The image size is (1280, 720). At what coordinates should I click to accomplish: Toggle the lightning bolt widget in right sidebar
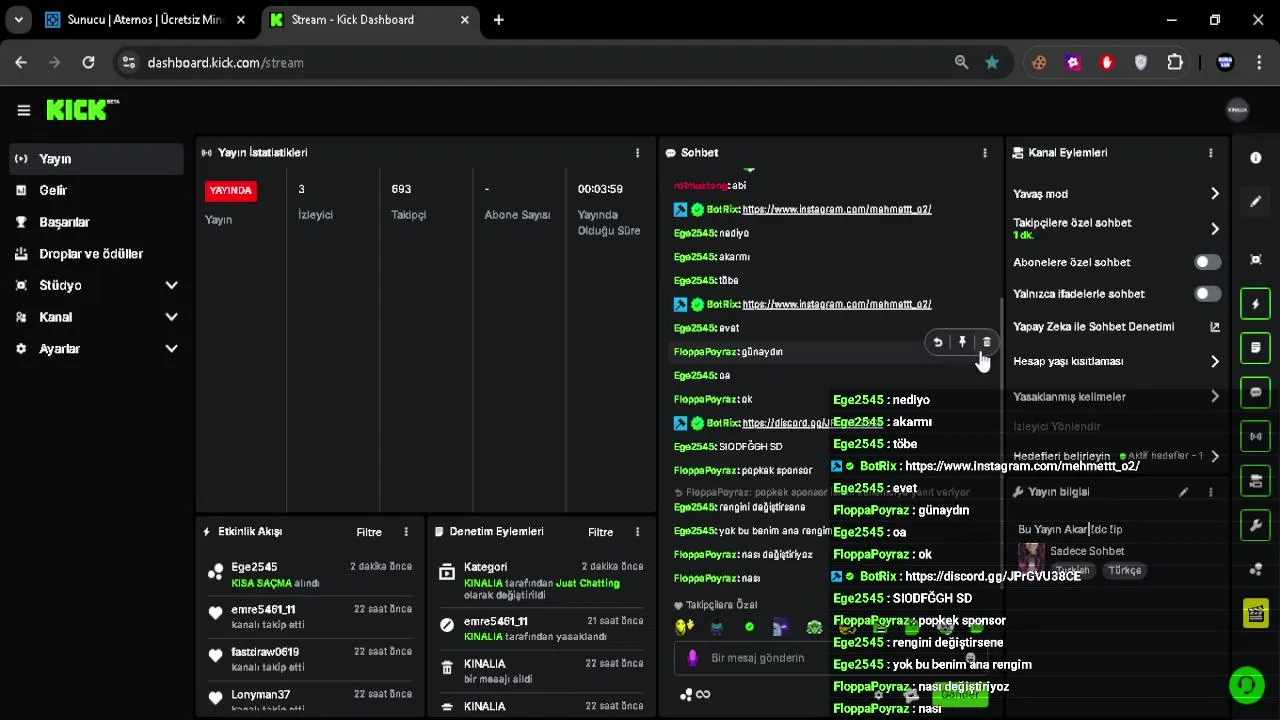[1256, 304]
